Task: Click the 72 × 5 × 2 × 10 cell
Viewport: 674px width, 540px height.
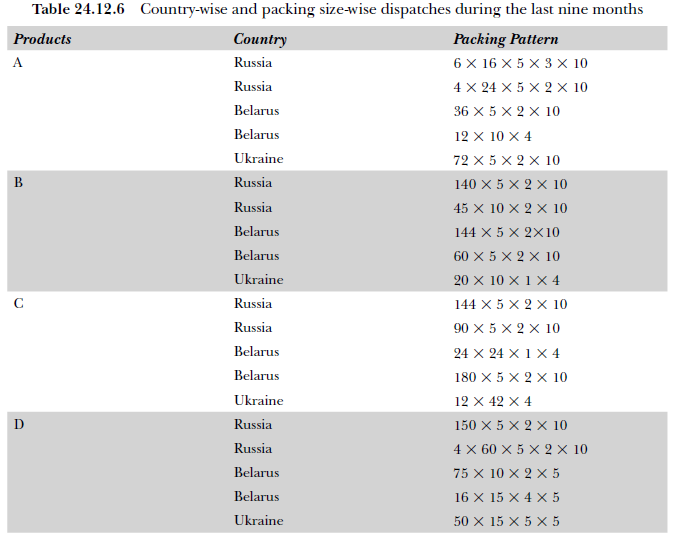Action: (506, 160)
